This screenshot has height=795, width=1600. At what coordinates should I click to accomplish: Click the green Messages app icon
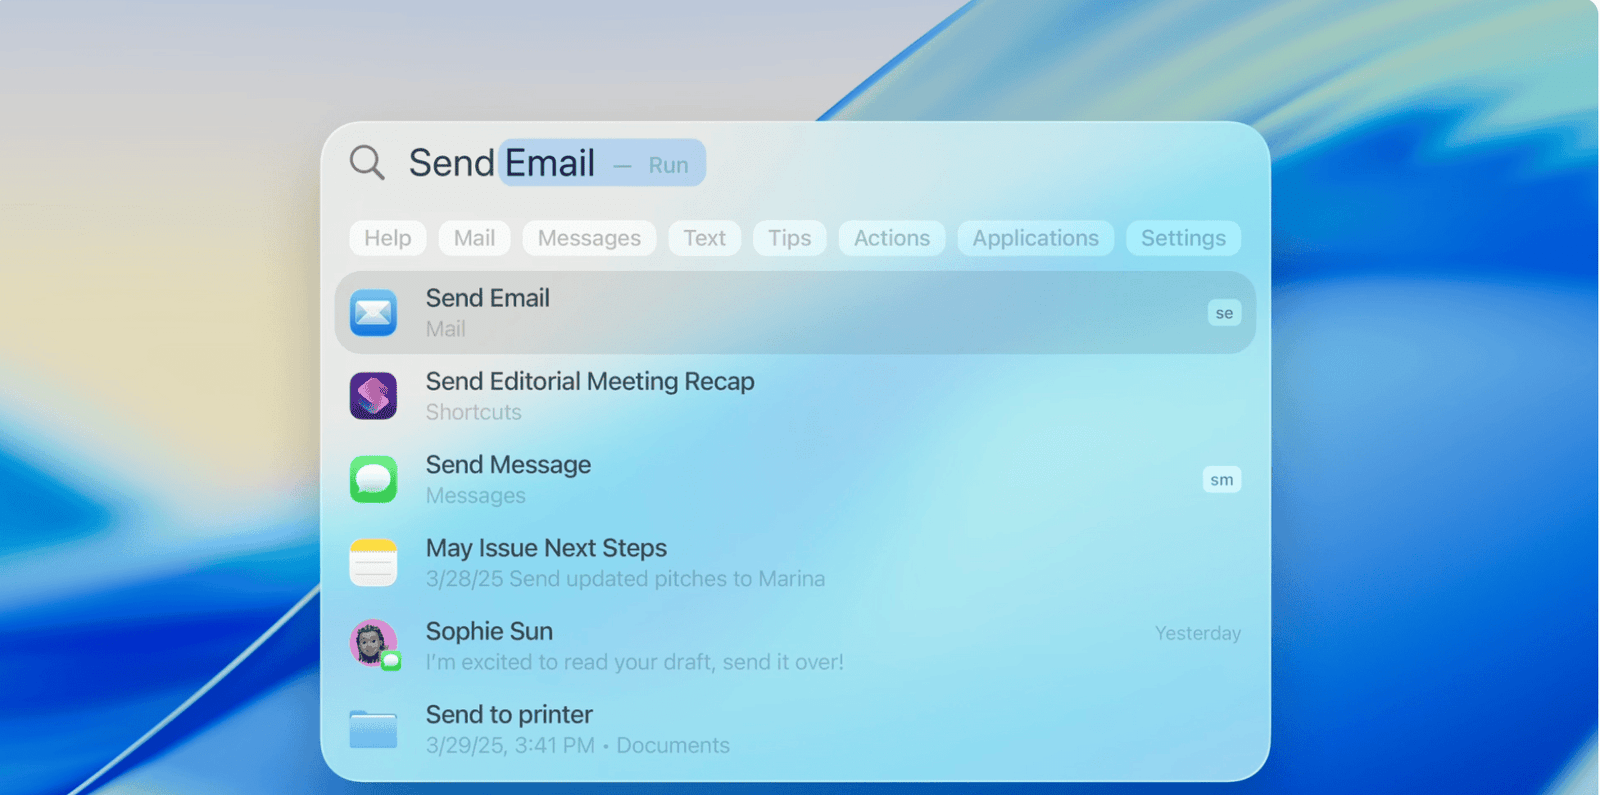pos(373,479)
